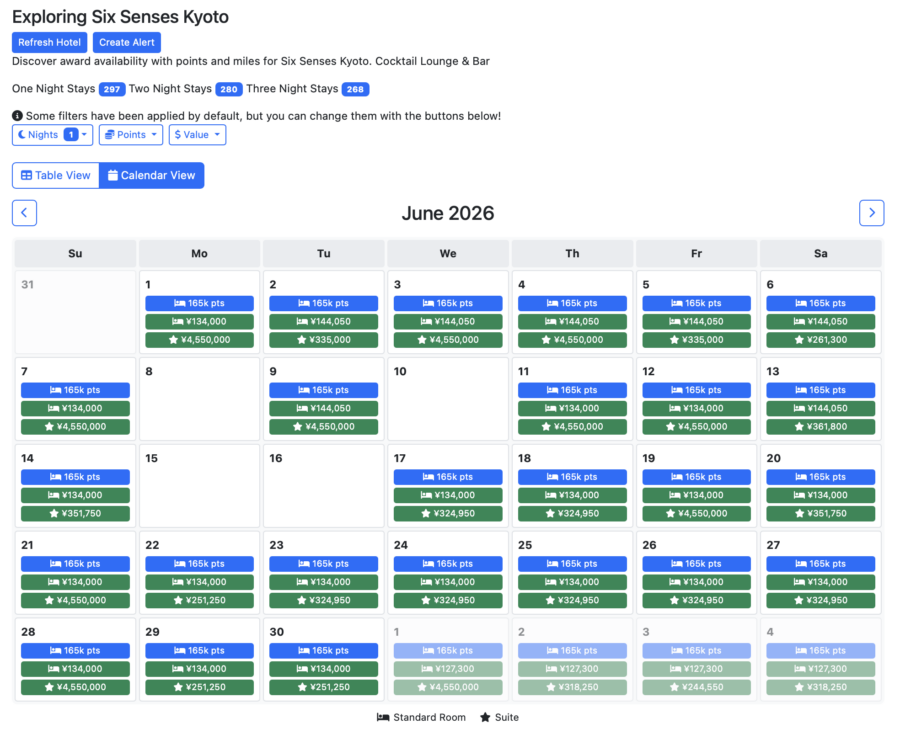Screen dimensions: 900x734
Task: Choose ¥335,000 suite rate on June 2
Action: point(324,340)
